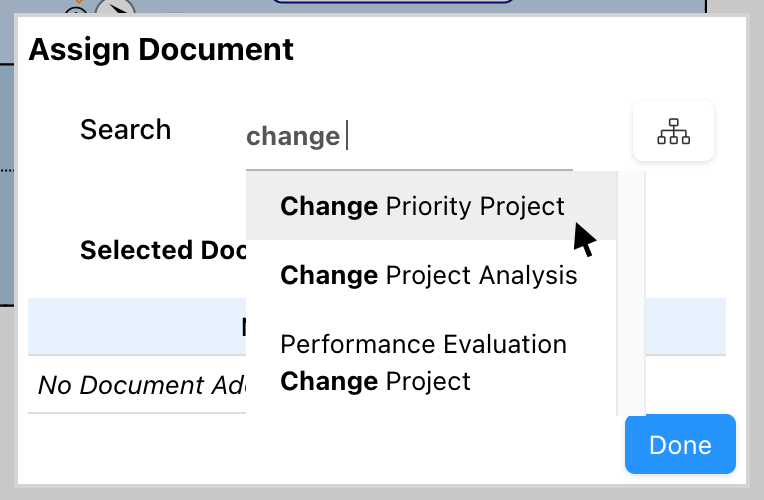This screenshot has width=764, height=500.
Task: Click the suggestion list vertical scrollbar
Action: (631, 290)
